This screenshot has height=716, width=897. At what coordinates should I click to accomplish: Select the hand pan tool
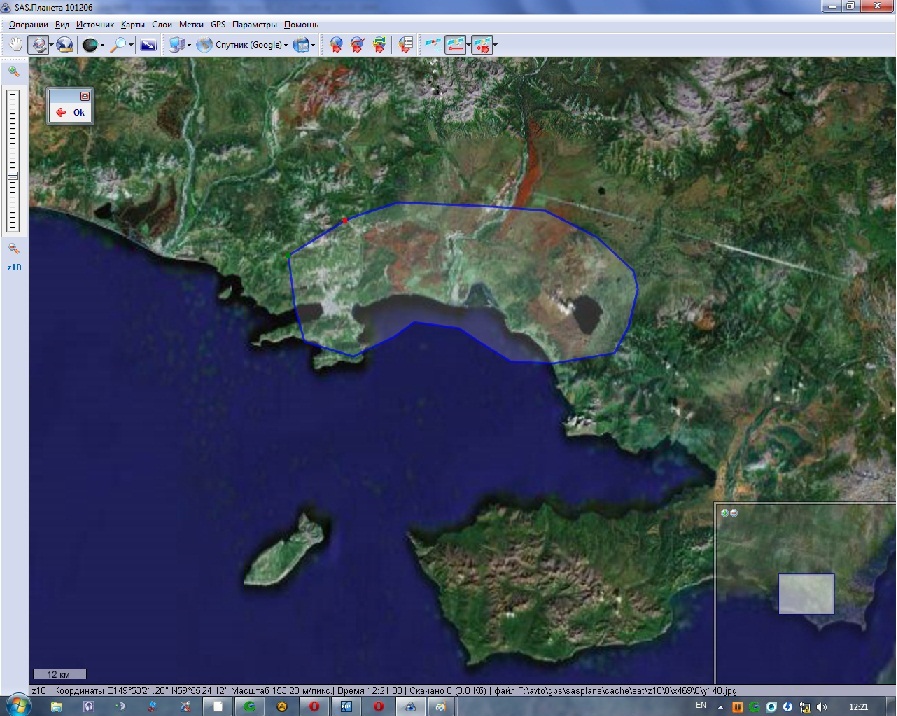click(x=16, y=45)
